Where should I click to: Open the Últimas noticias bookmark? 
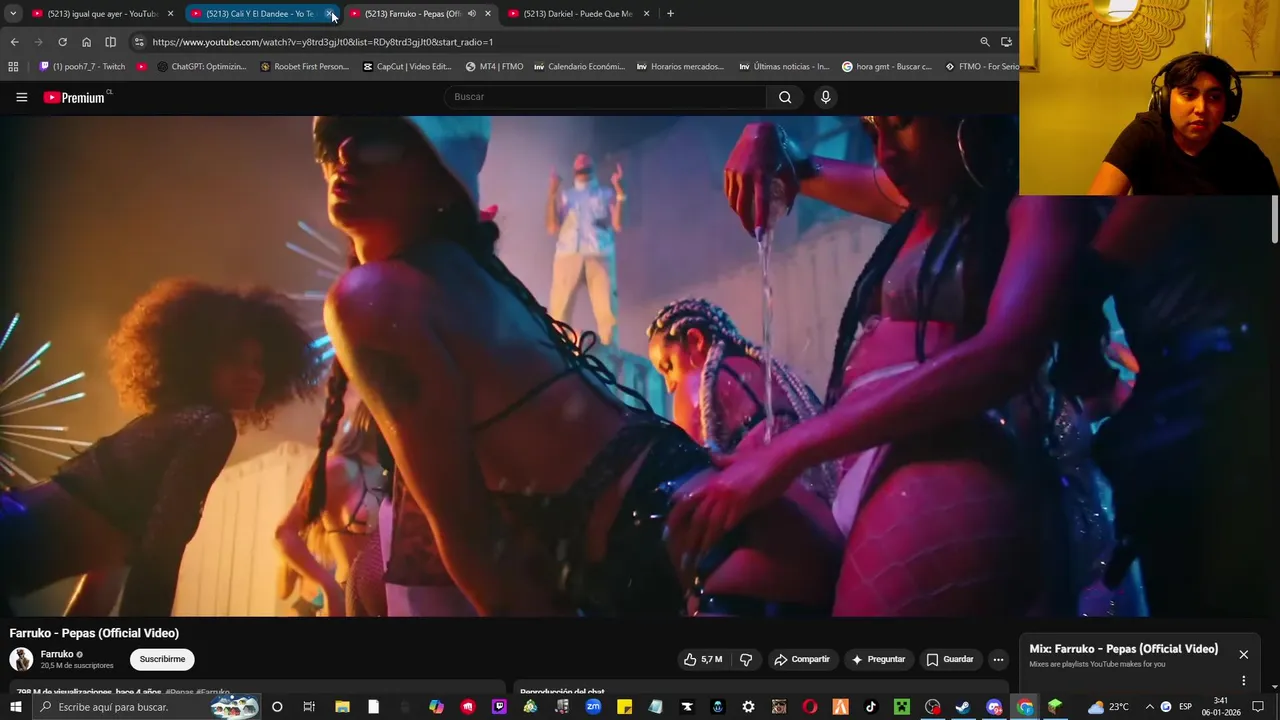[784, 67]
